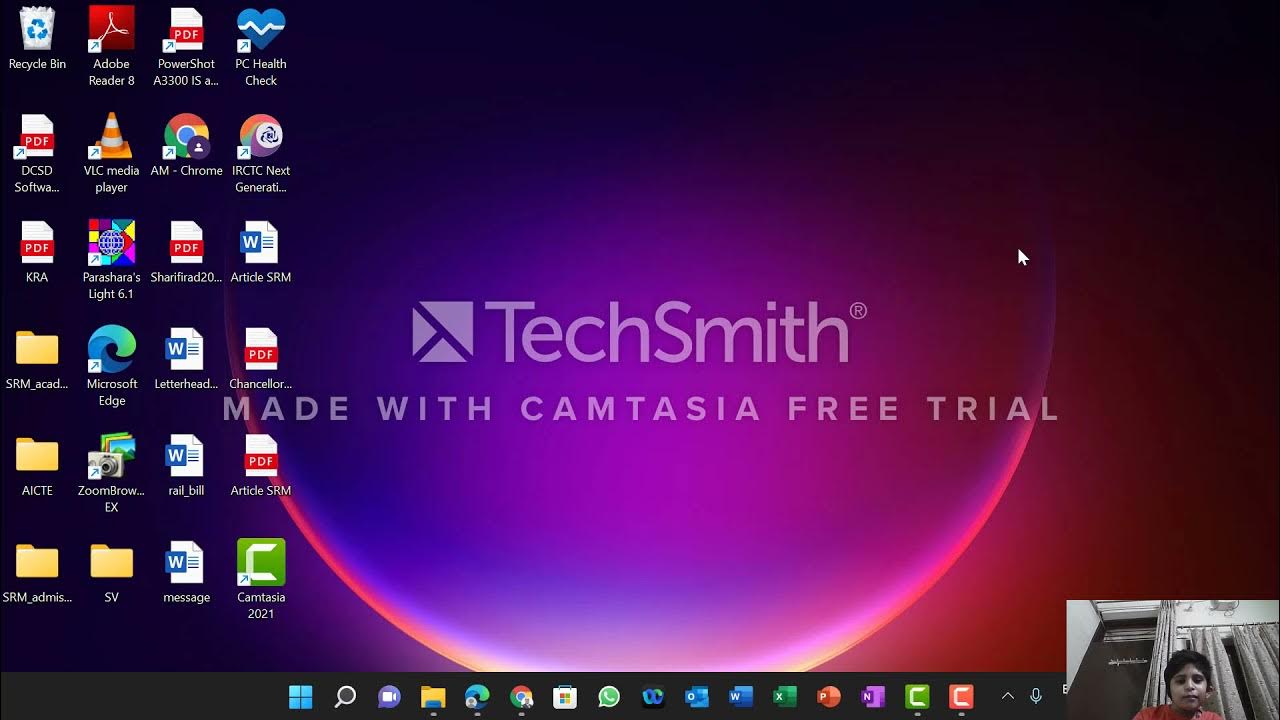This screenshot has width=1280, height=720.
Task: Open OneNote from the taskbar
Action: 873,697
